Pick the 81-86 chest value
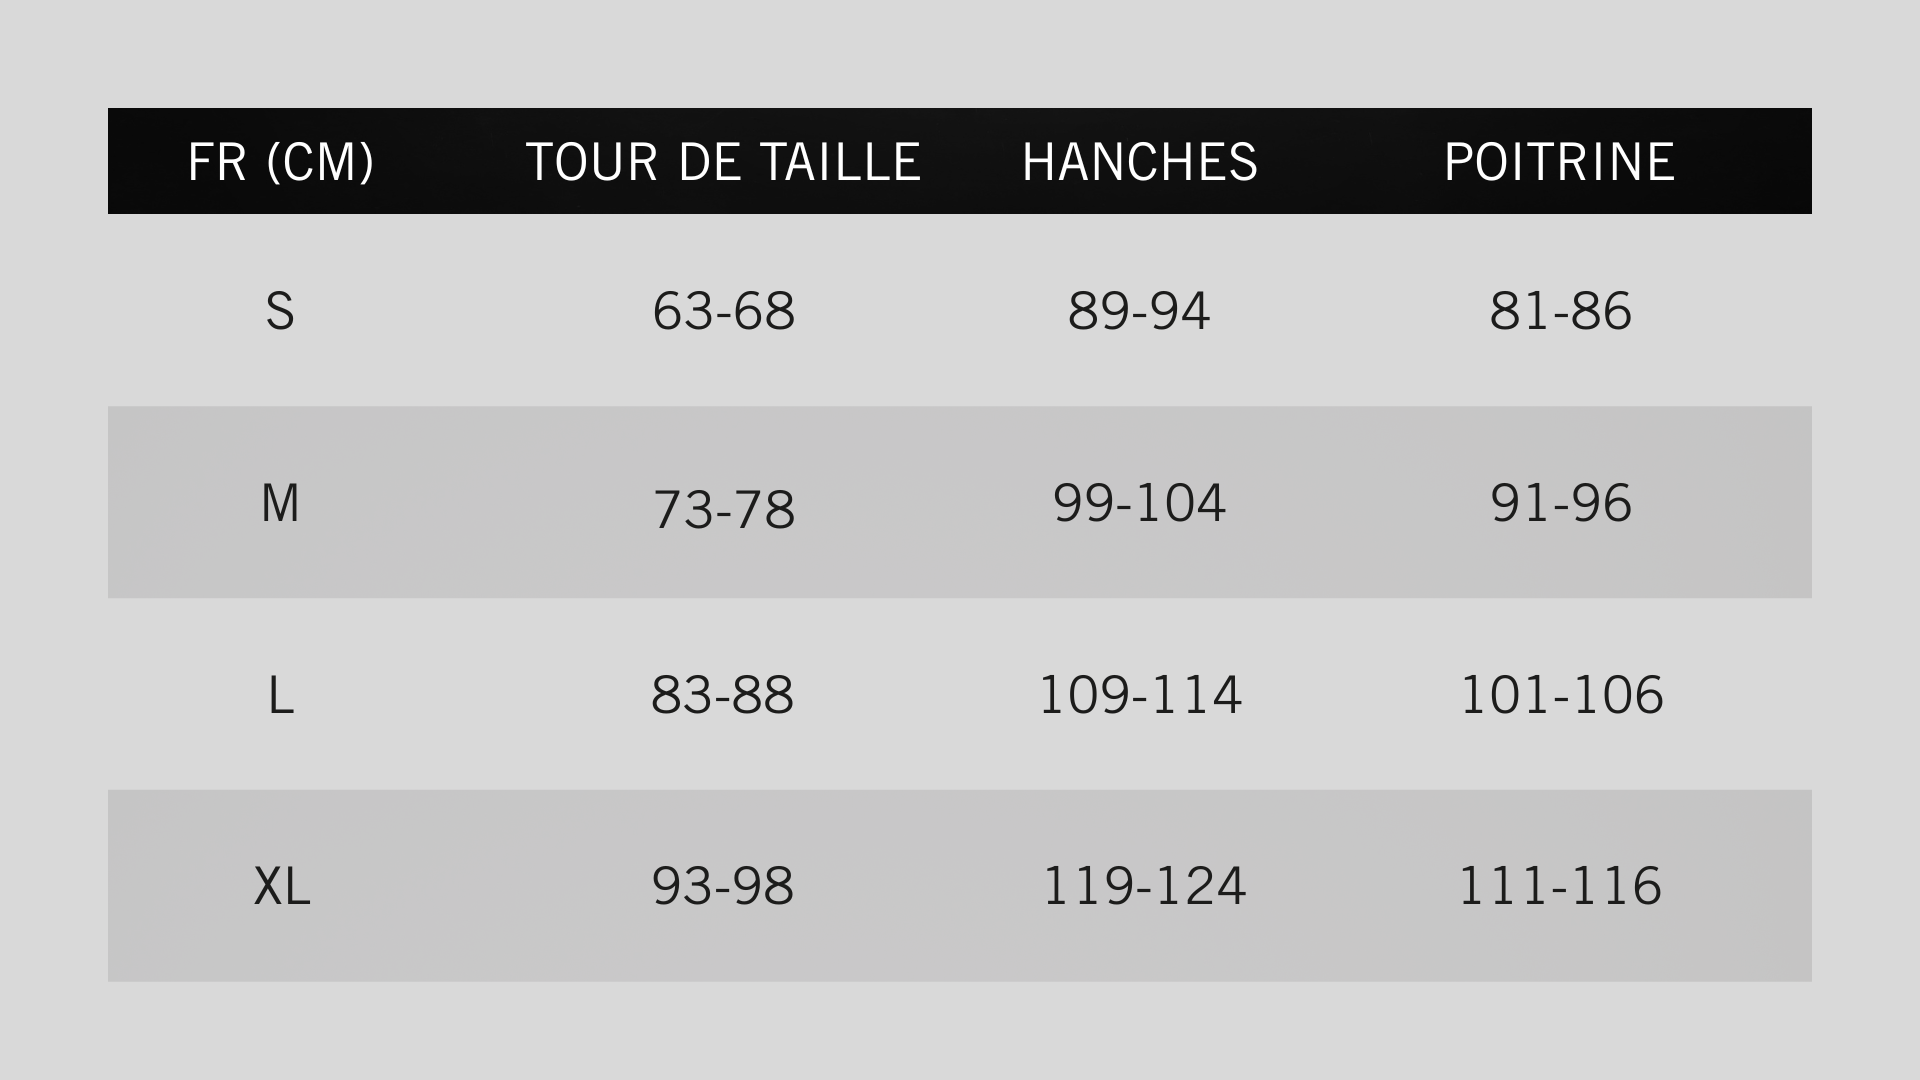Viewport: 1920px width, 1080px height. (x=1560, y=311)
